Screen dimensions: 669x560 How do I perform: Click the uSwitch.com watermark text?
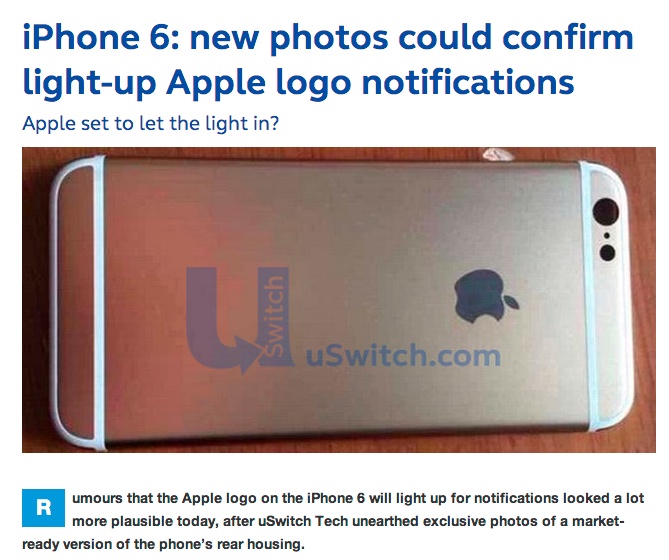click(403, 355)
